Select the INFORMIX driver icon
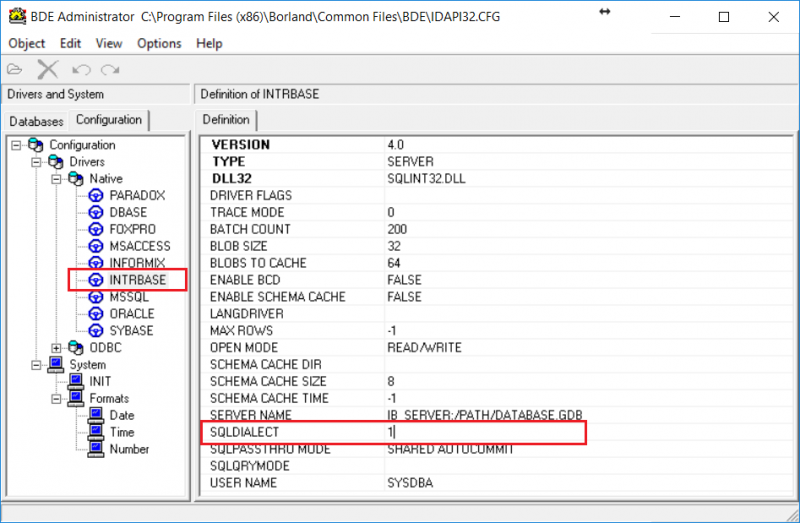 [x=95, y=263]
